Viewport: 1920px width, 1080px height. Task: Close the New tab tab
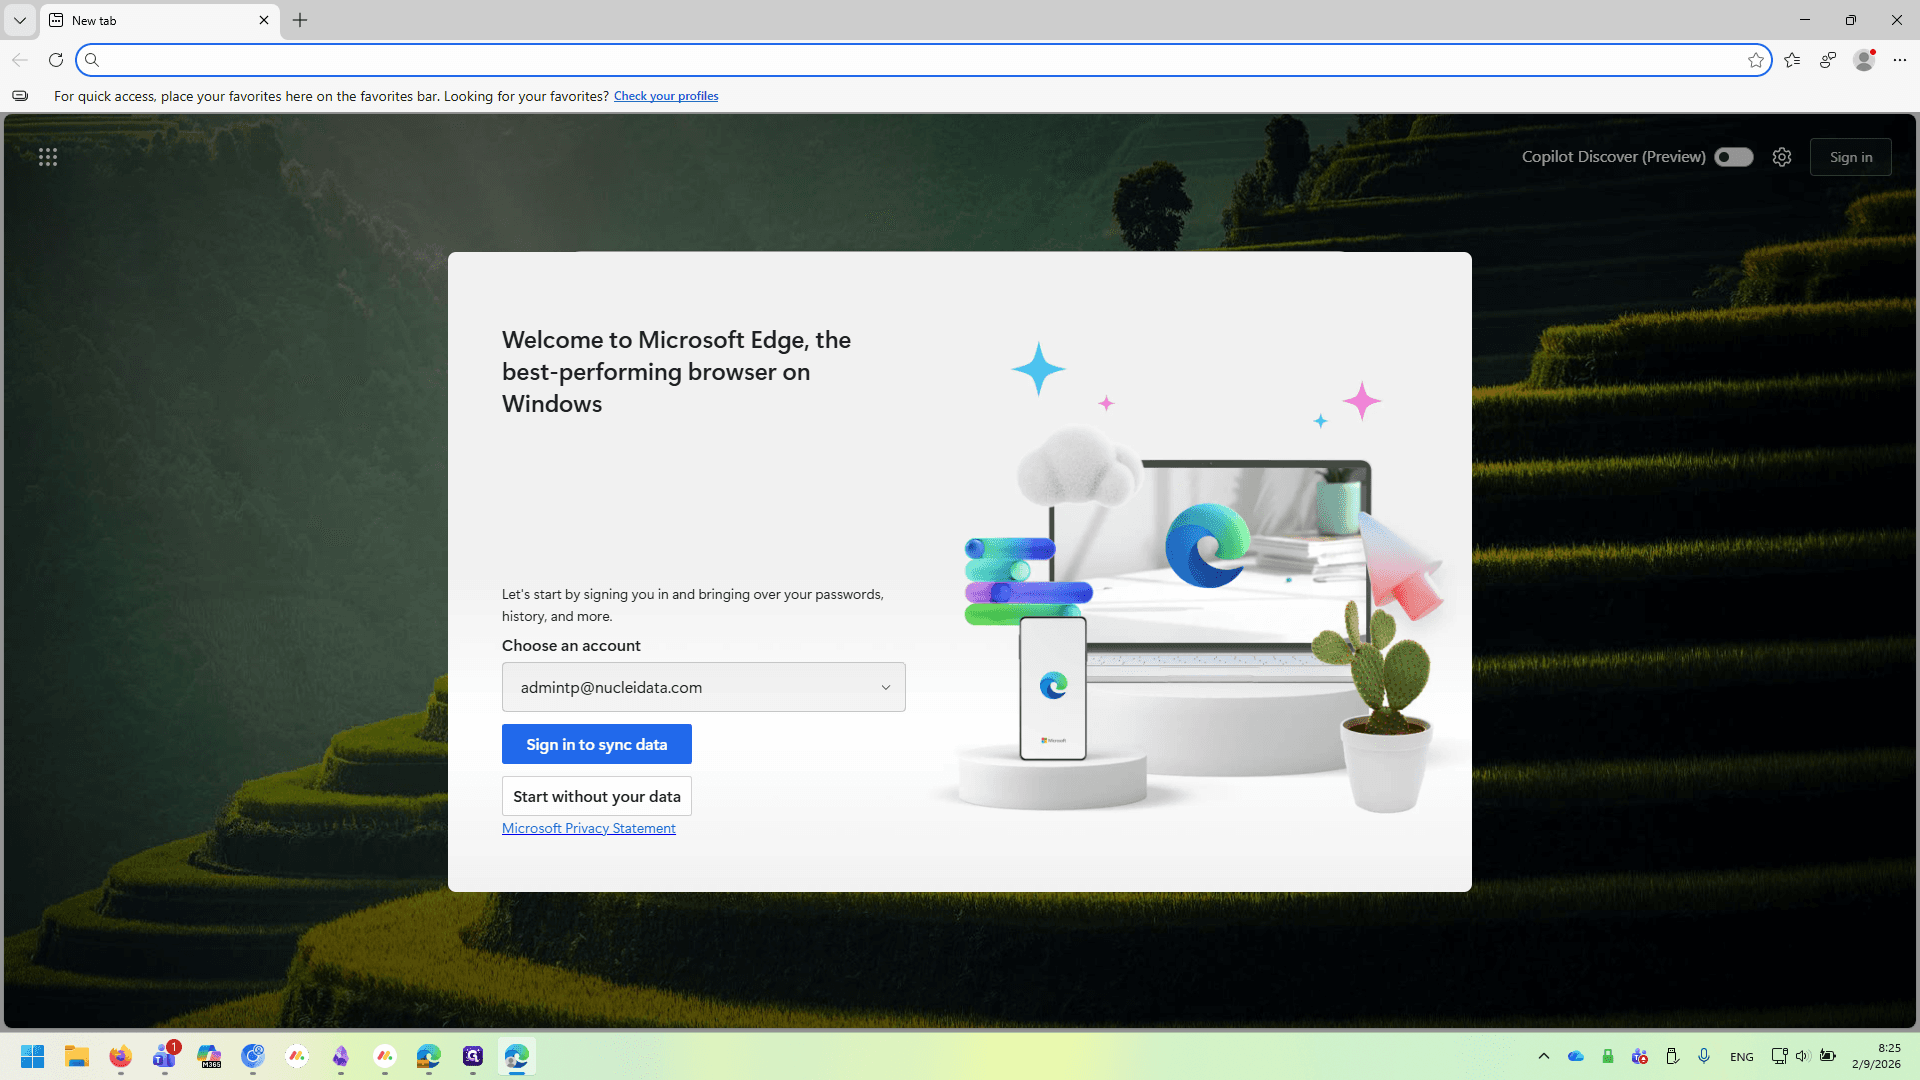click(264, 20)
